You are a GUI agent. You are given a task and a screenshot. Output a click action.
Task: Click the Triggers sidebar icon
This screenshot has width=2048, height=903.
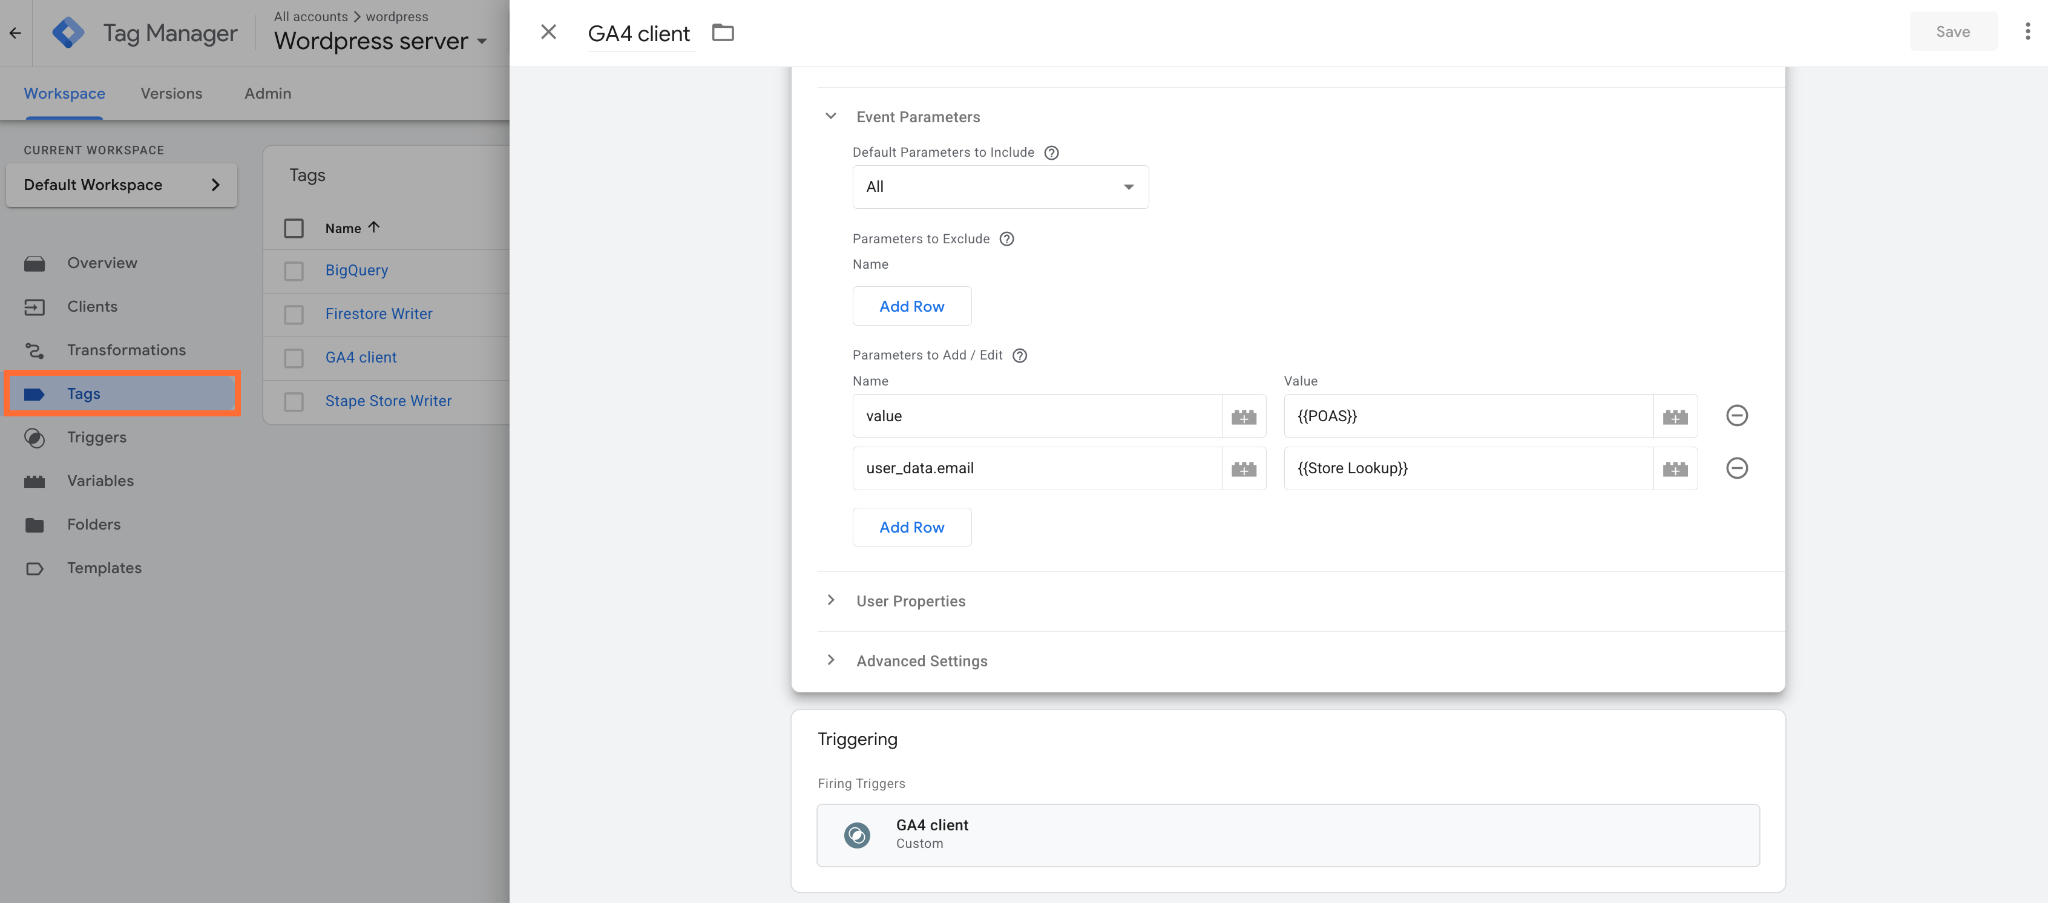tap(35, 438)
